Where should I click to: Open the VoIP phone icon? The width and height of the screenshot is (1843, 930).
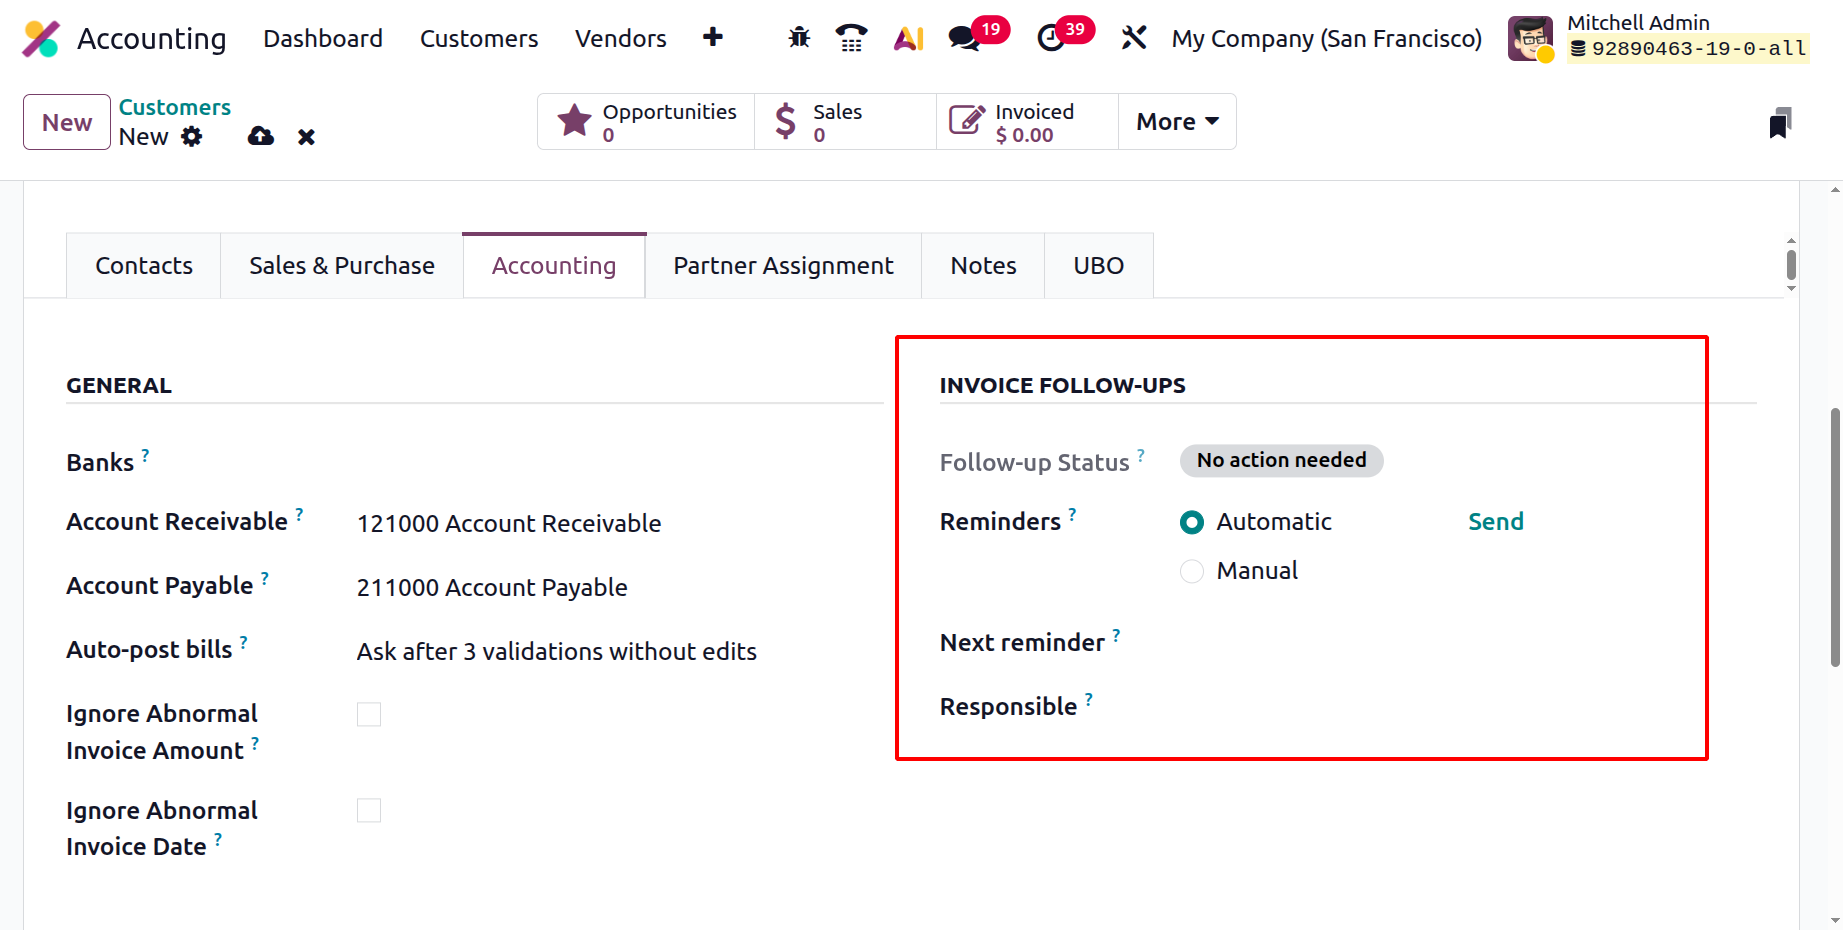click(x=851, y=38)
